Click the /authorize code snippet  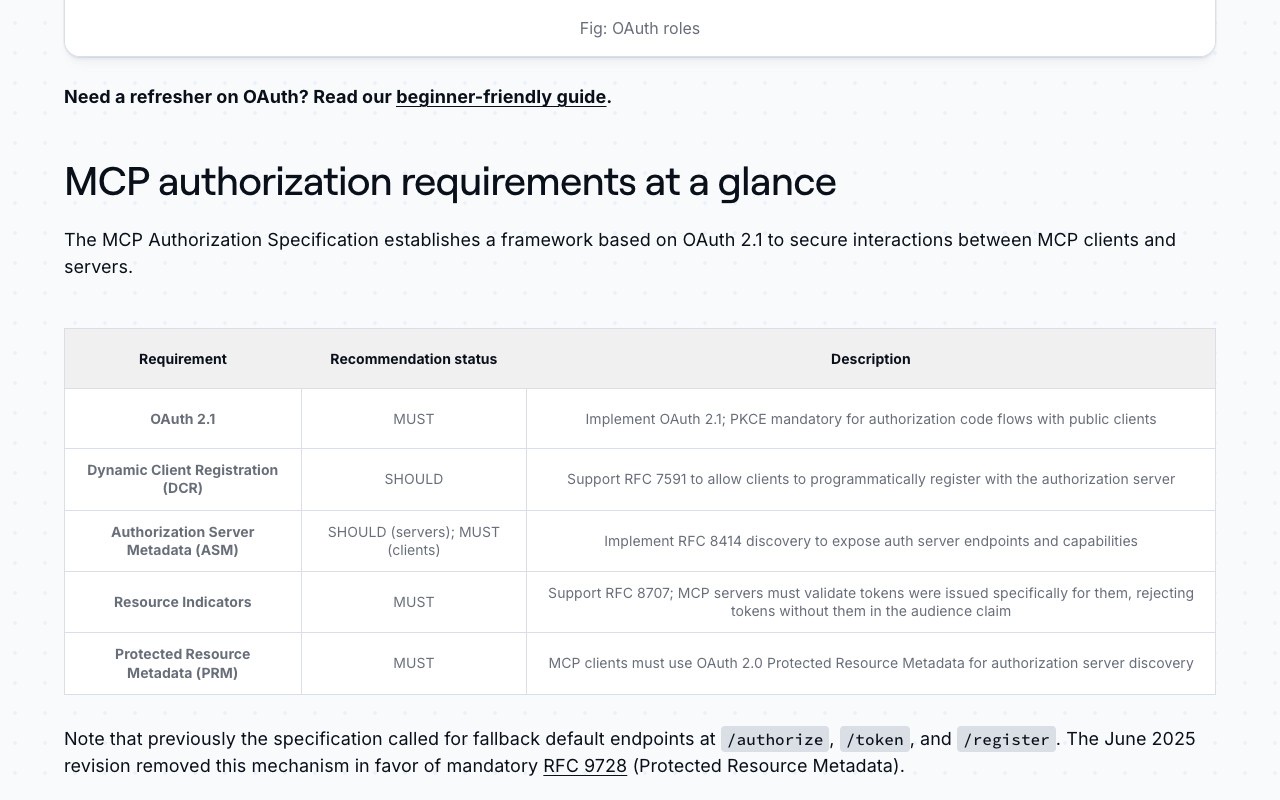775,739
